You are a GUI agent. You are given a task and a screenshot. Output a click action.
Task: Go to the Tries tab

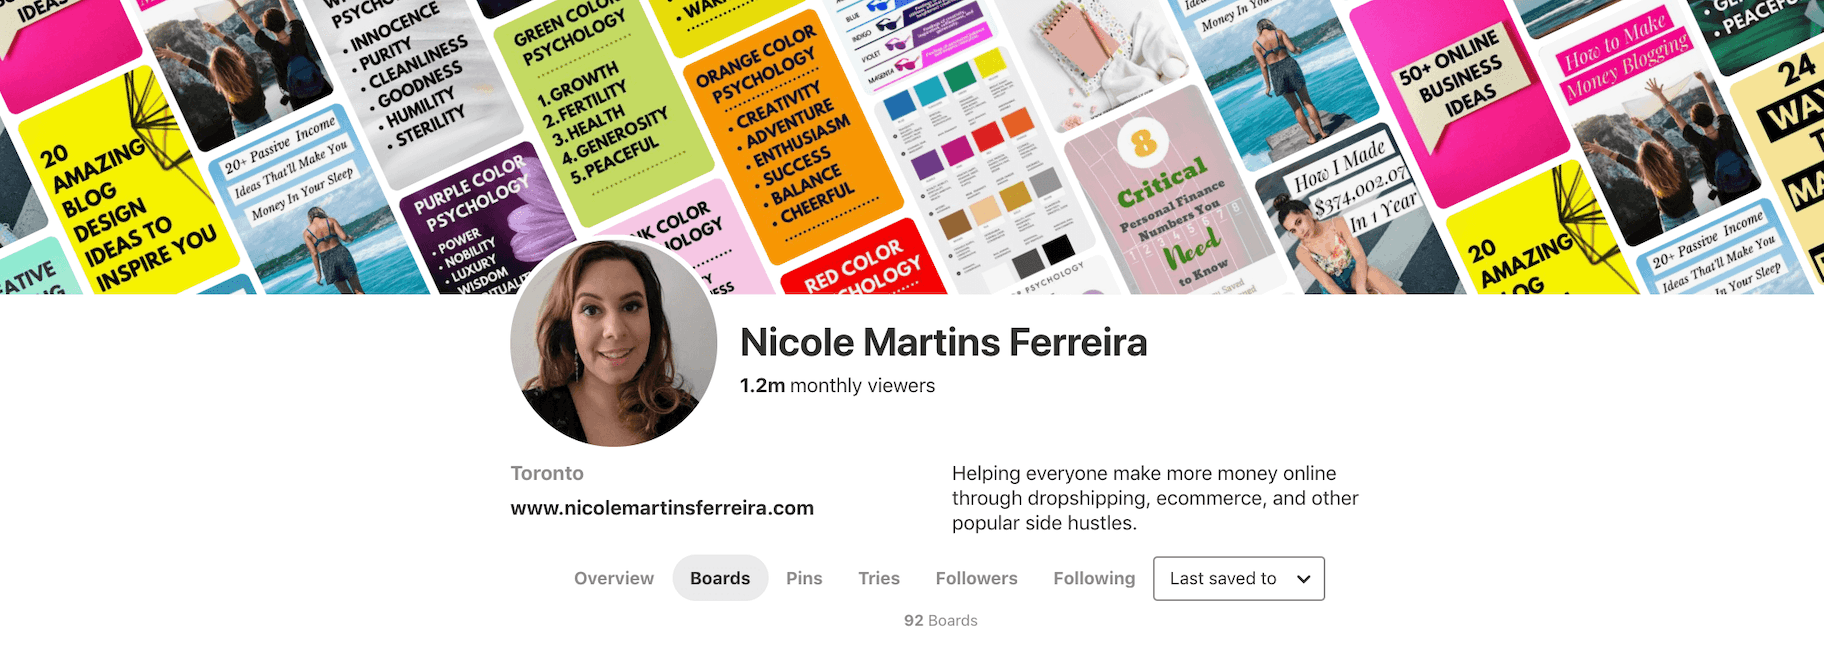point(879,578)
